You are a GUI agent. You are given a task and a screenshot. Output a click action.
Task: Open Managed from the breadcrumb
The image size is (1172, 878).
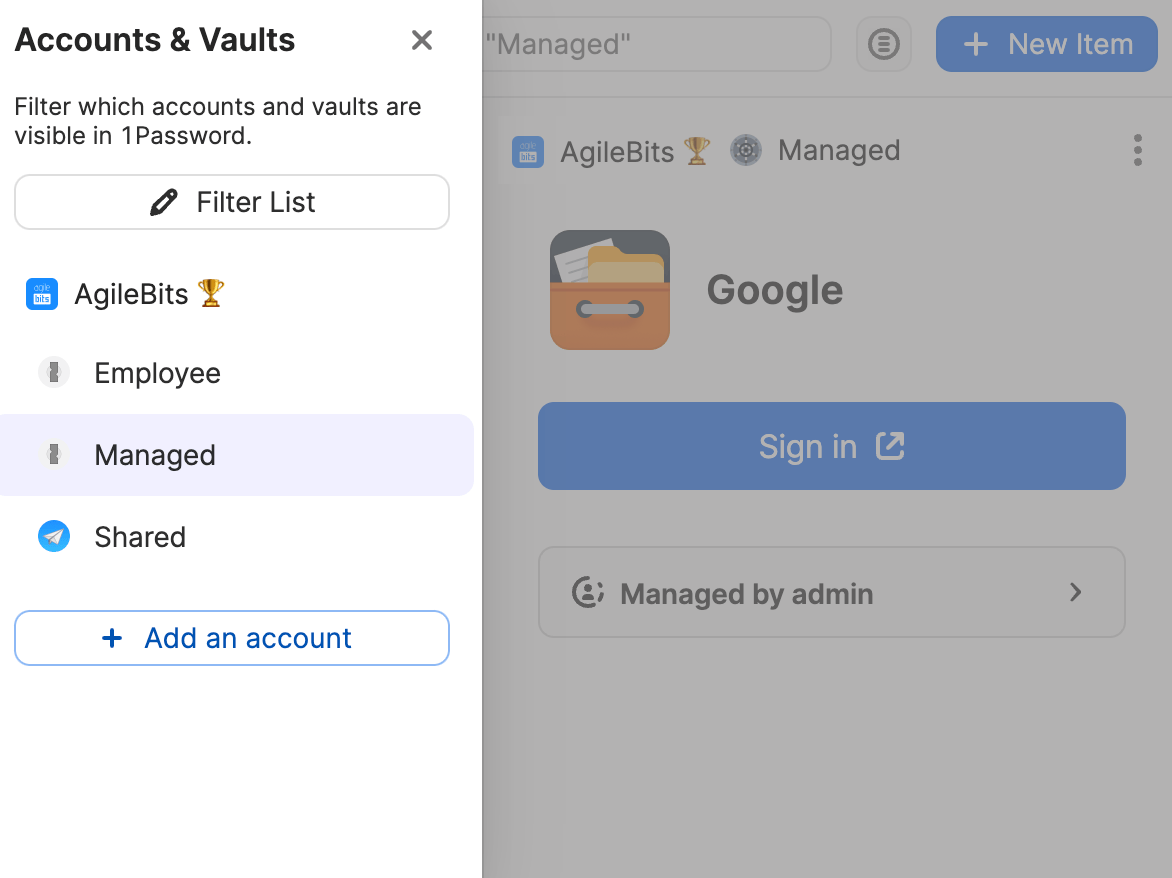839,150
